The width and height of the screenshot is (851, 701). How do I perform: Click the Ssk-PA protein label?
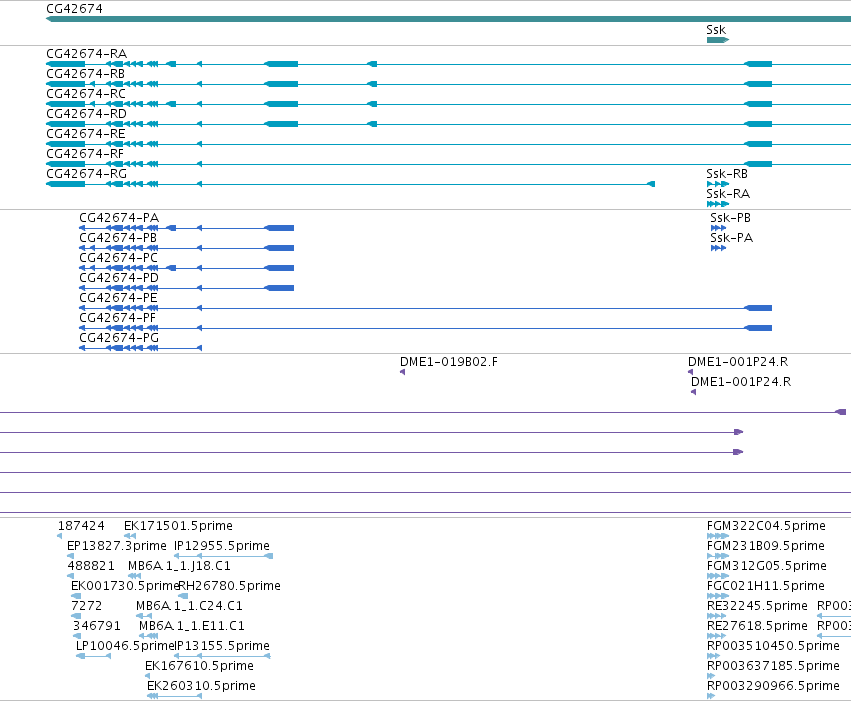[x=732, y=238]
